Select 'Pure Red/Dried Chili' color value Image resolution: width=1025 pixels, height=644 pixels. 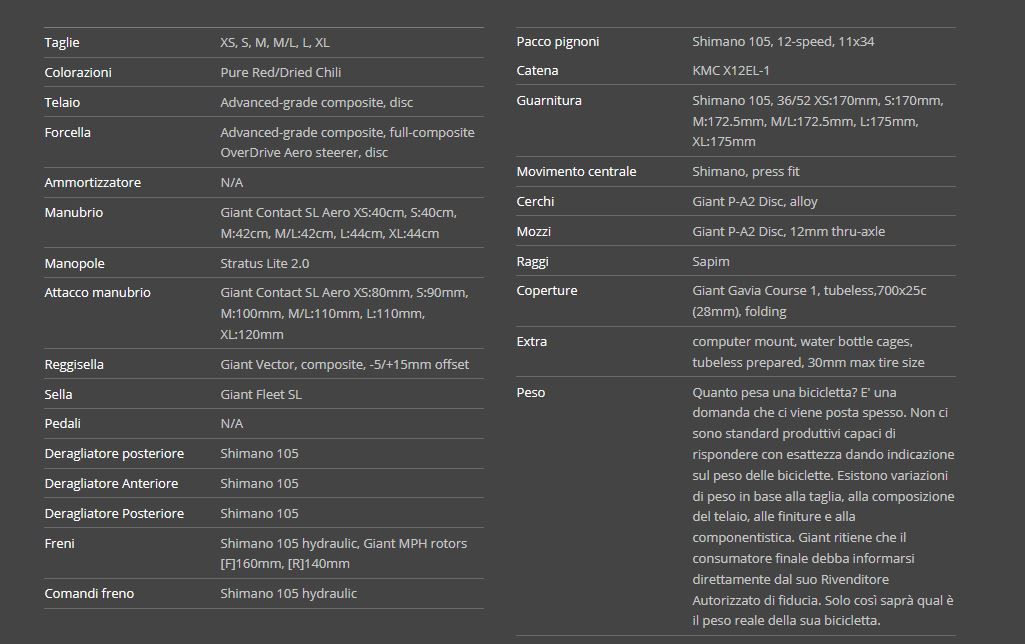click(280, 73)
